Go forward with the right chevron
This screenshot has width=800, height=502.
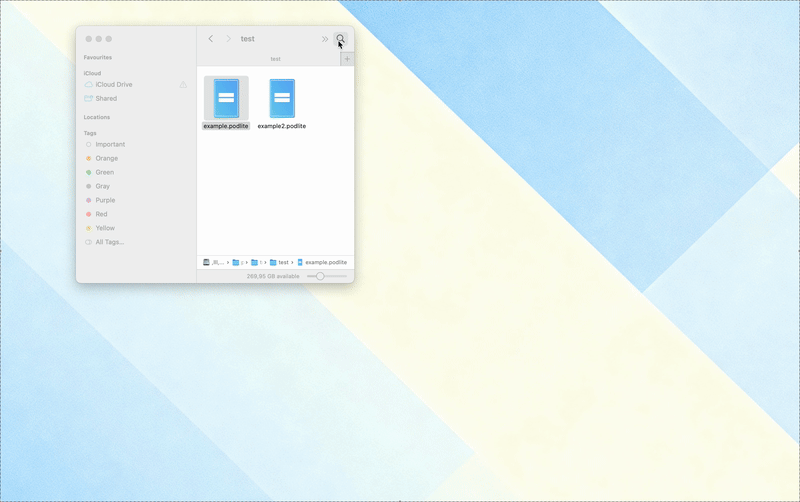click(x=228, y=39)
